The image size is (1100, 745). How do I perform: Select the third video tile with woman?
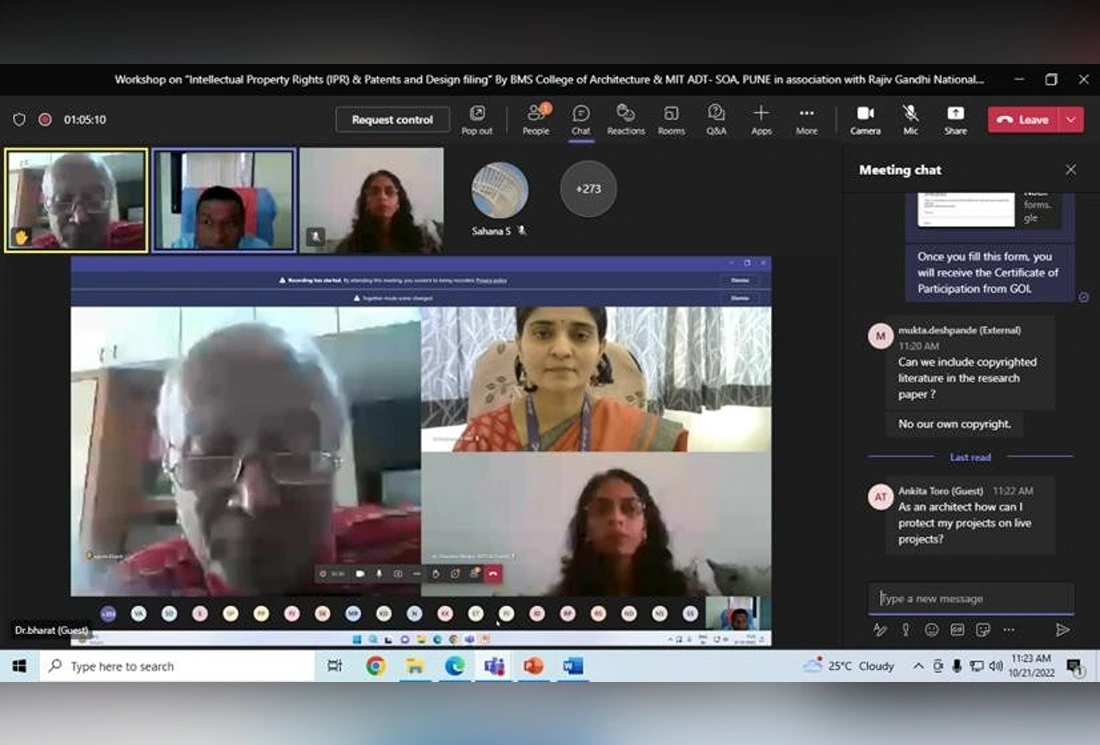point(372,200)
